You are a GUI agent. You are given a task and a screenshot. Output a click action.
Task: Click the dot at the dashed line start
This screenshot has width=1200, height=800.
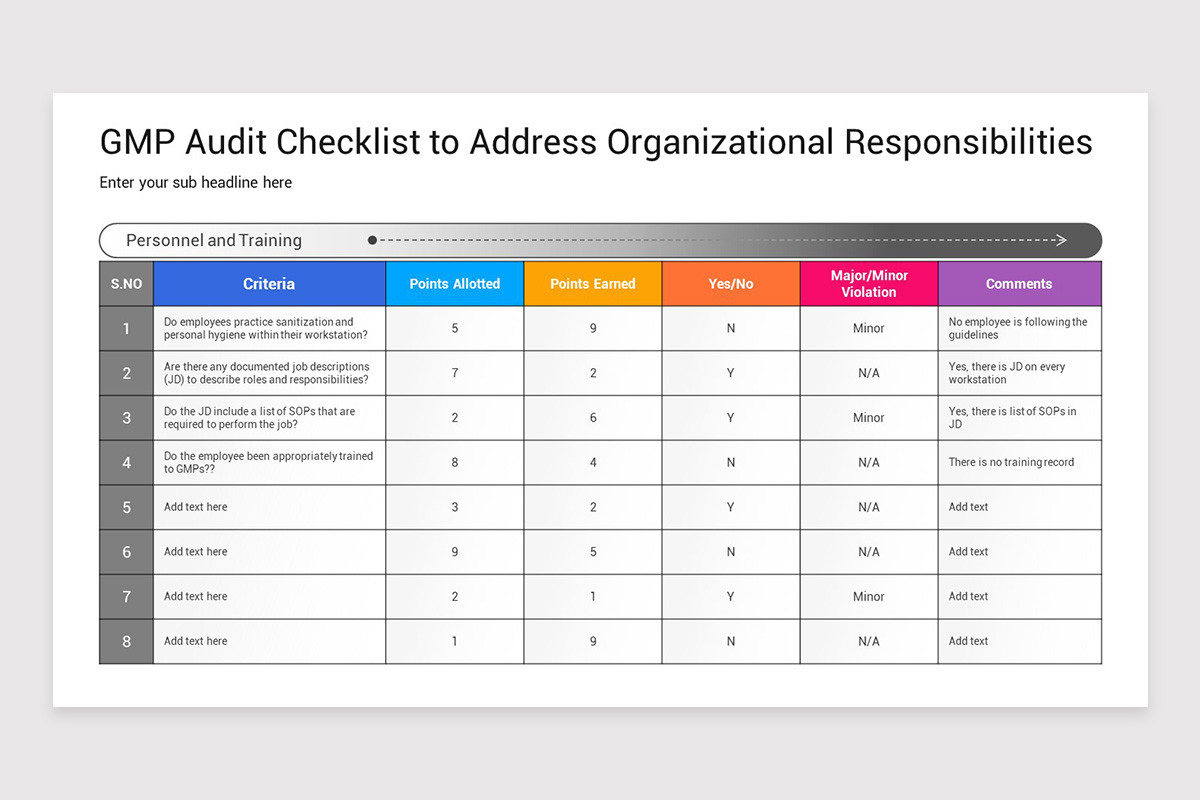point(372,240)
